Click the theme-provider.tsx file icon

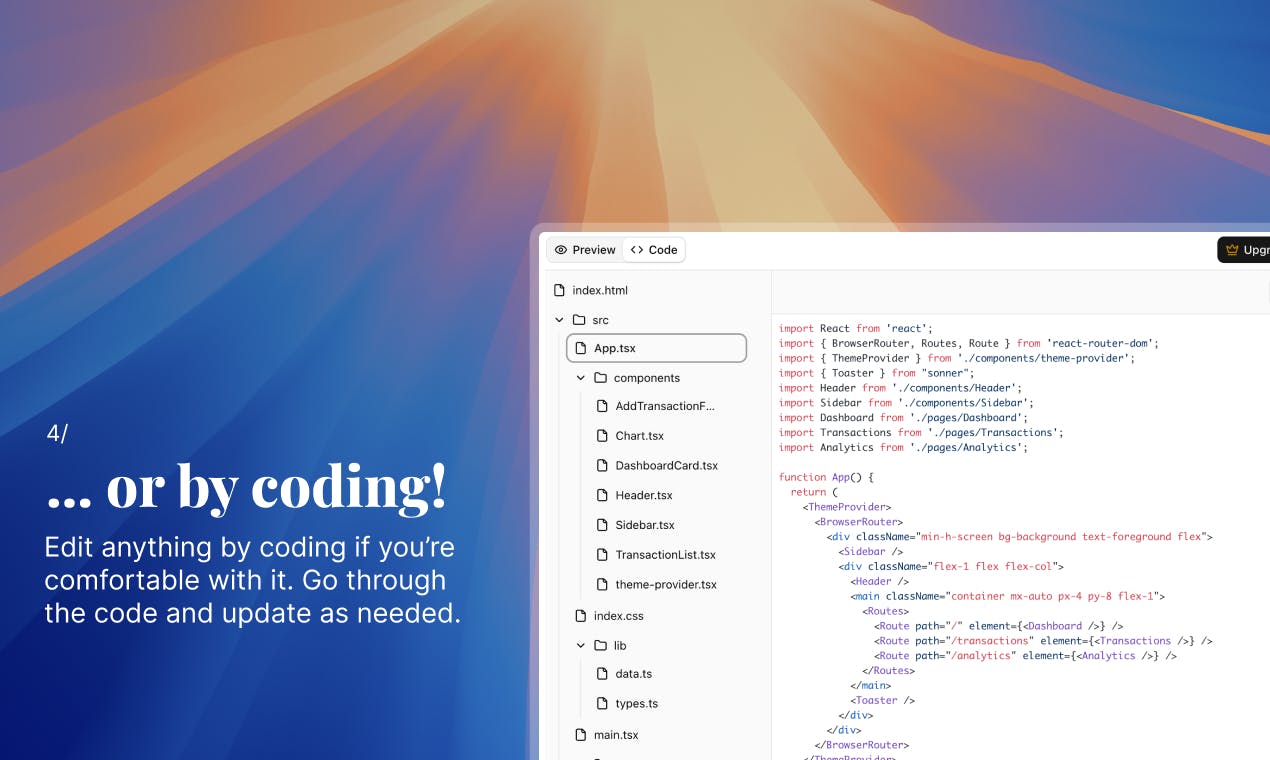pyautogui.click(x=602, y=585)
